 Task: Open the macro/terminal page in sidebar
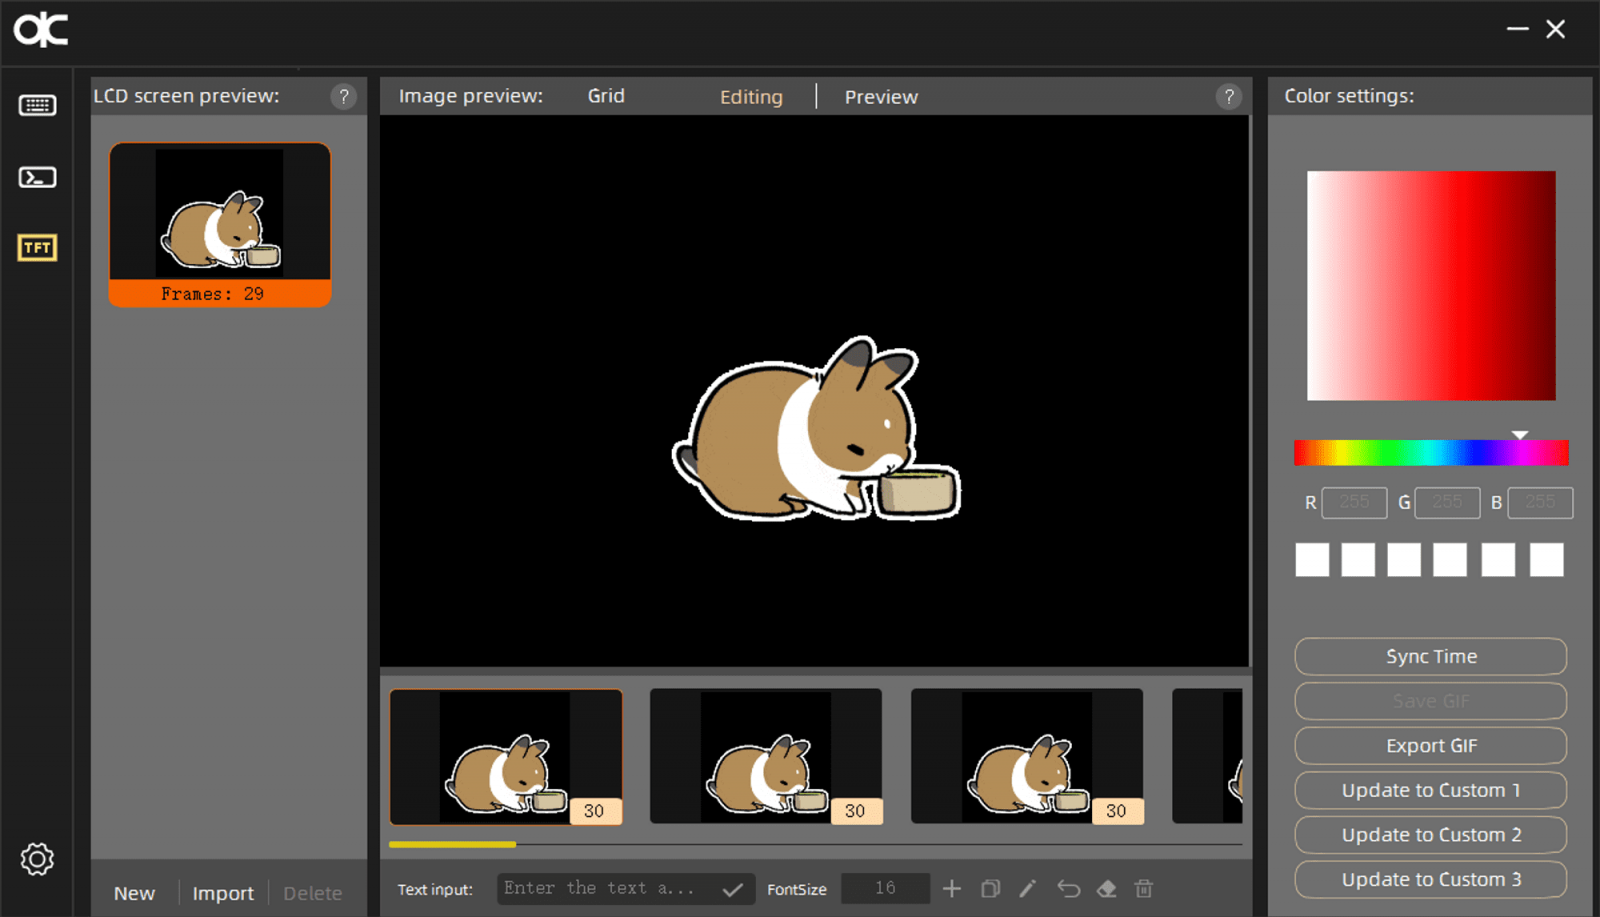pos(37,177)
